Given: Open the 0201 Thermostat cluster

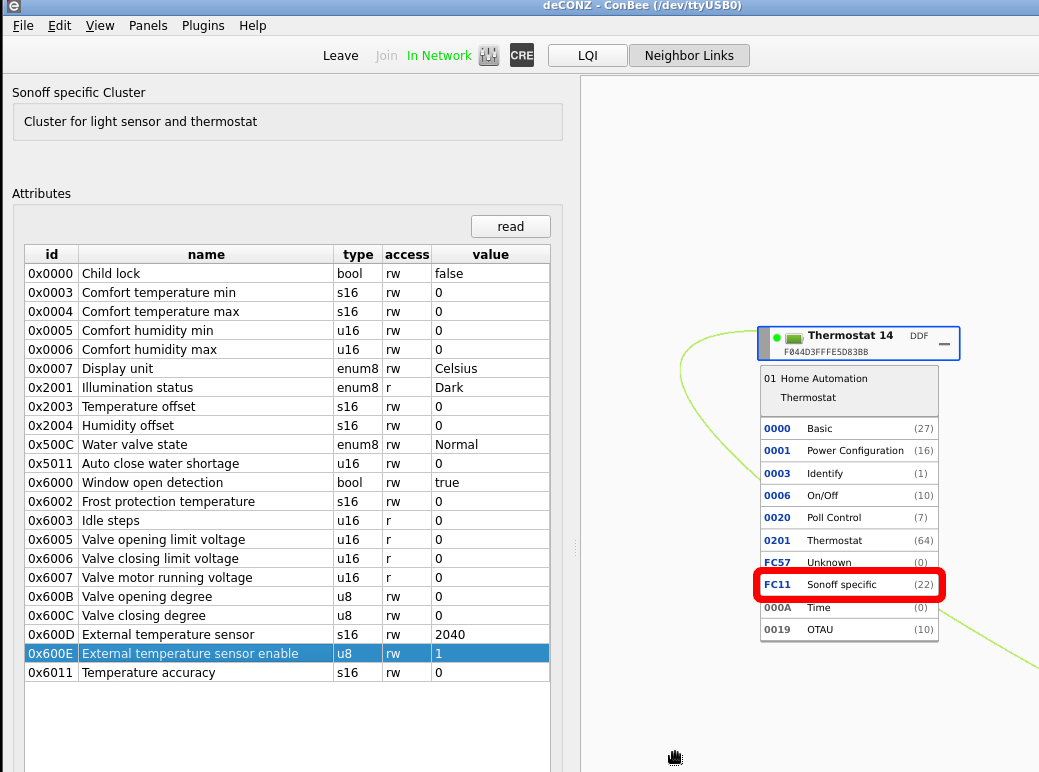Looking at the screenshot, I should 849,541.
